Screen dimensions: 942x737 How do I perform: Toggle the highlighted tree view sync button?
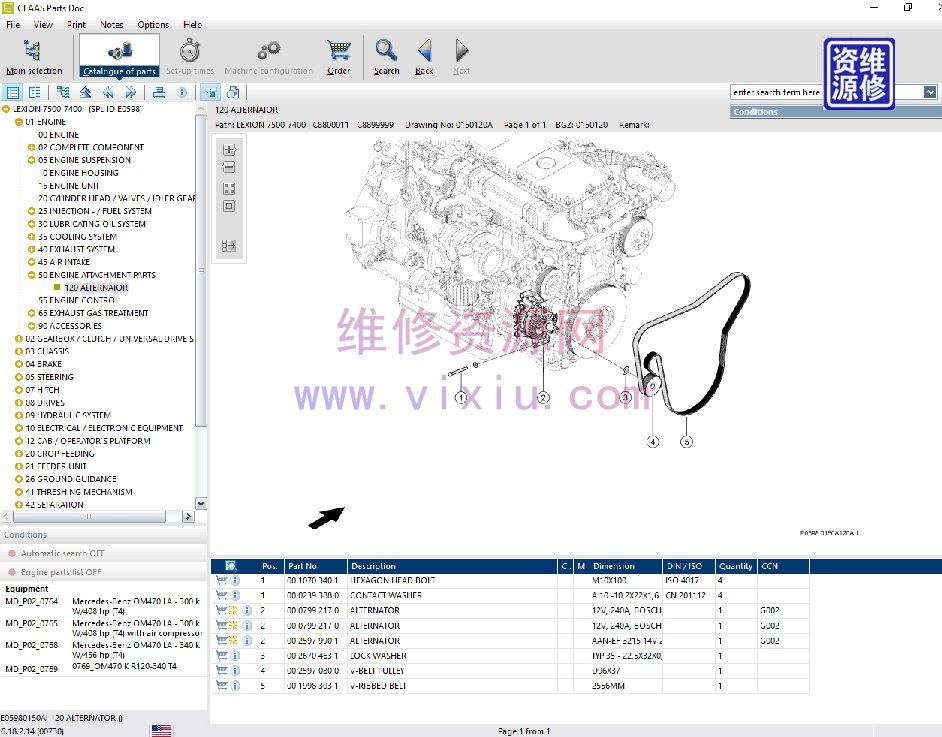(212, 92)
